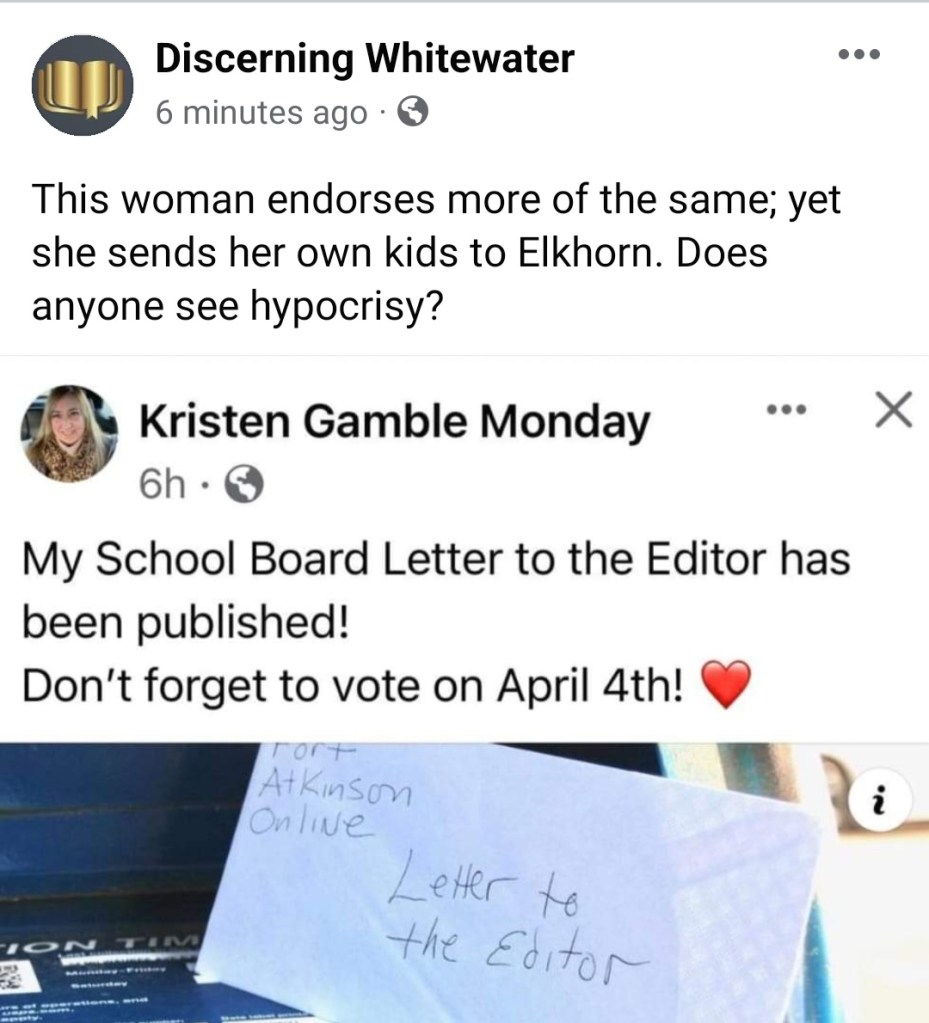
Task: Open the three-dot menu for Discerning Whitewater's post
Action: [859, 54]
